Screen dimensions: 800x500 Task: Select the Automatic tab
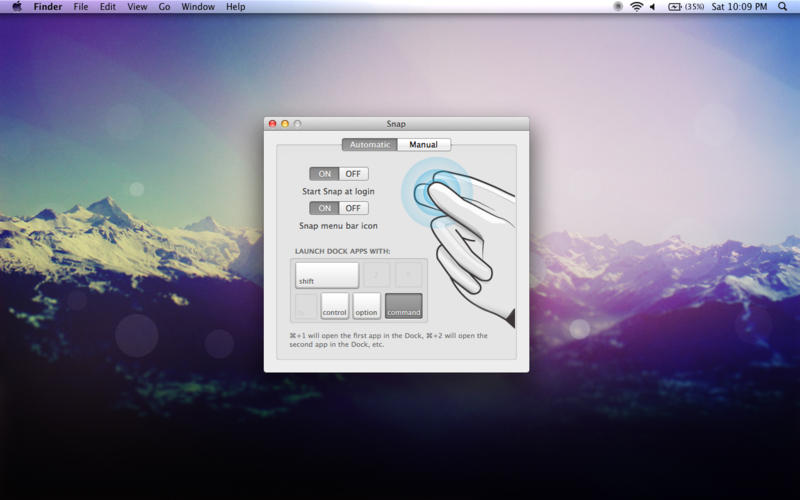pyautogui.click(x=370, y=144)
